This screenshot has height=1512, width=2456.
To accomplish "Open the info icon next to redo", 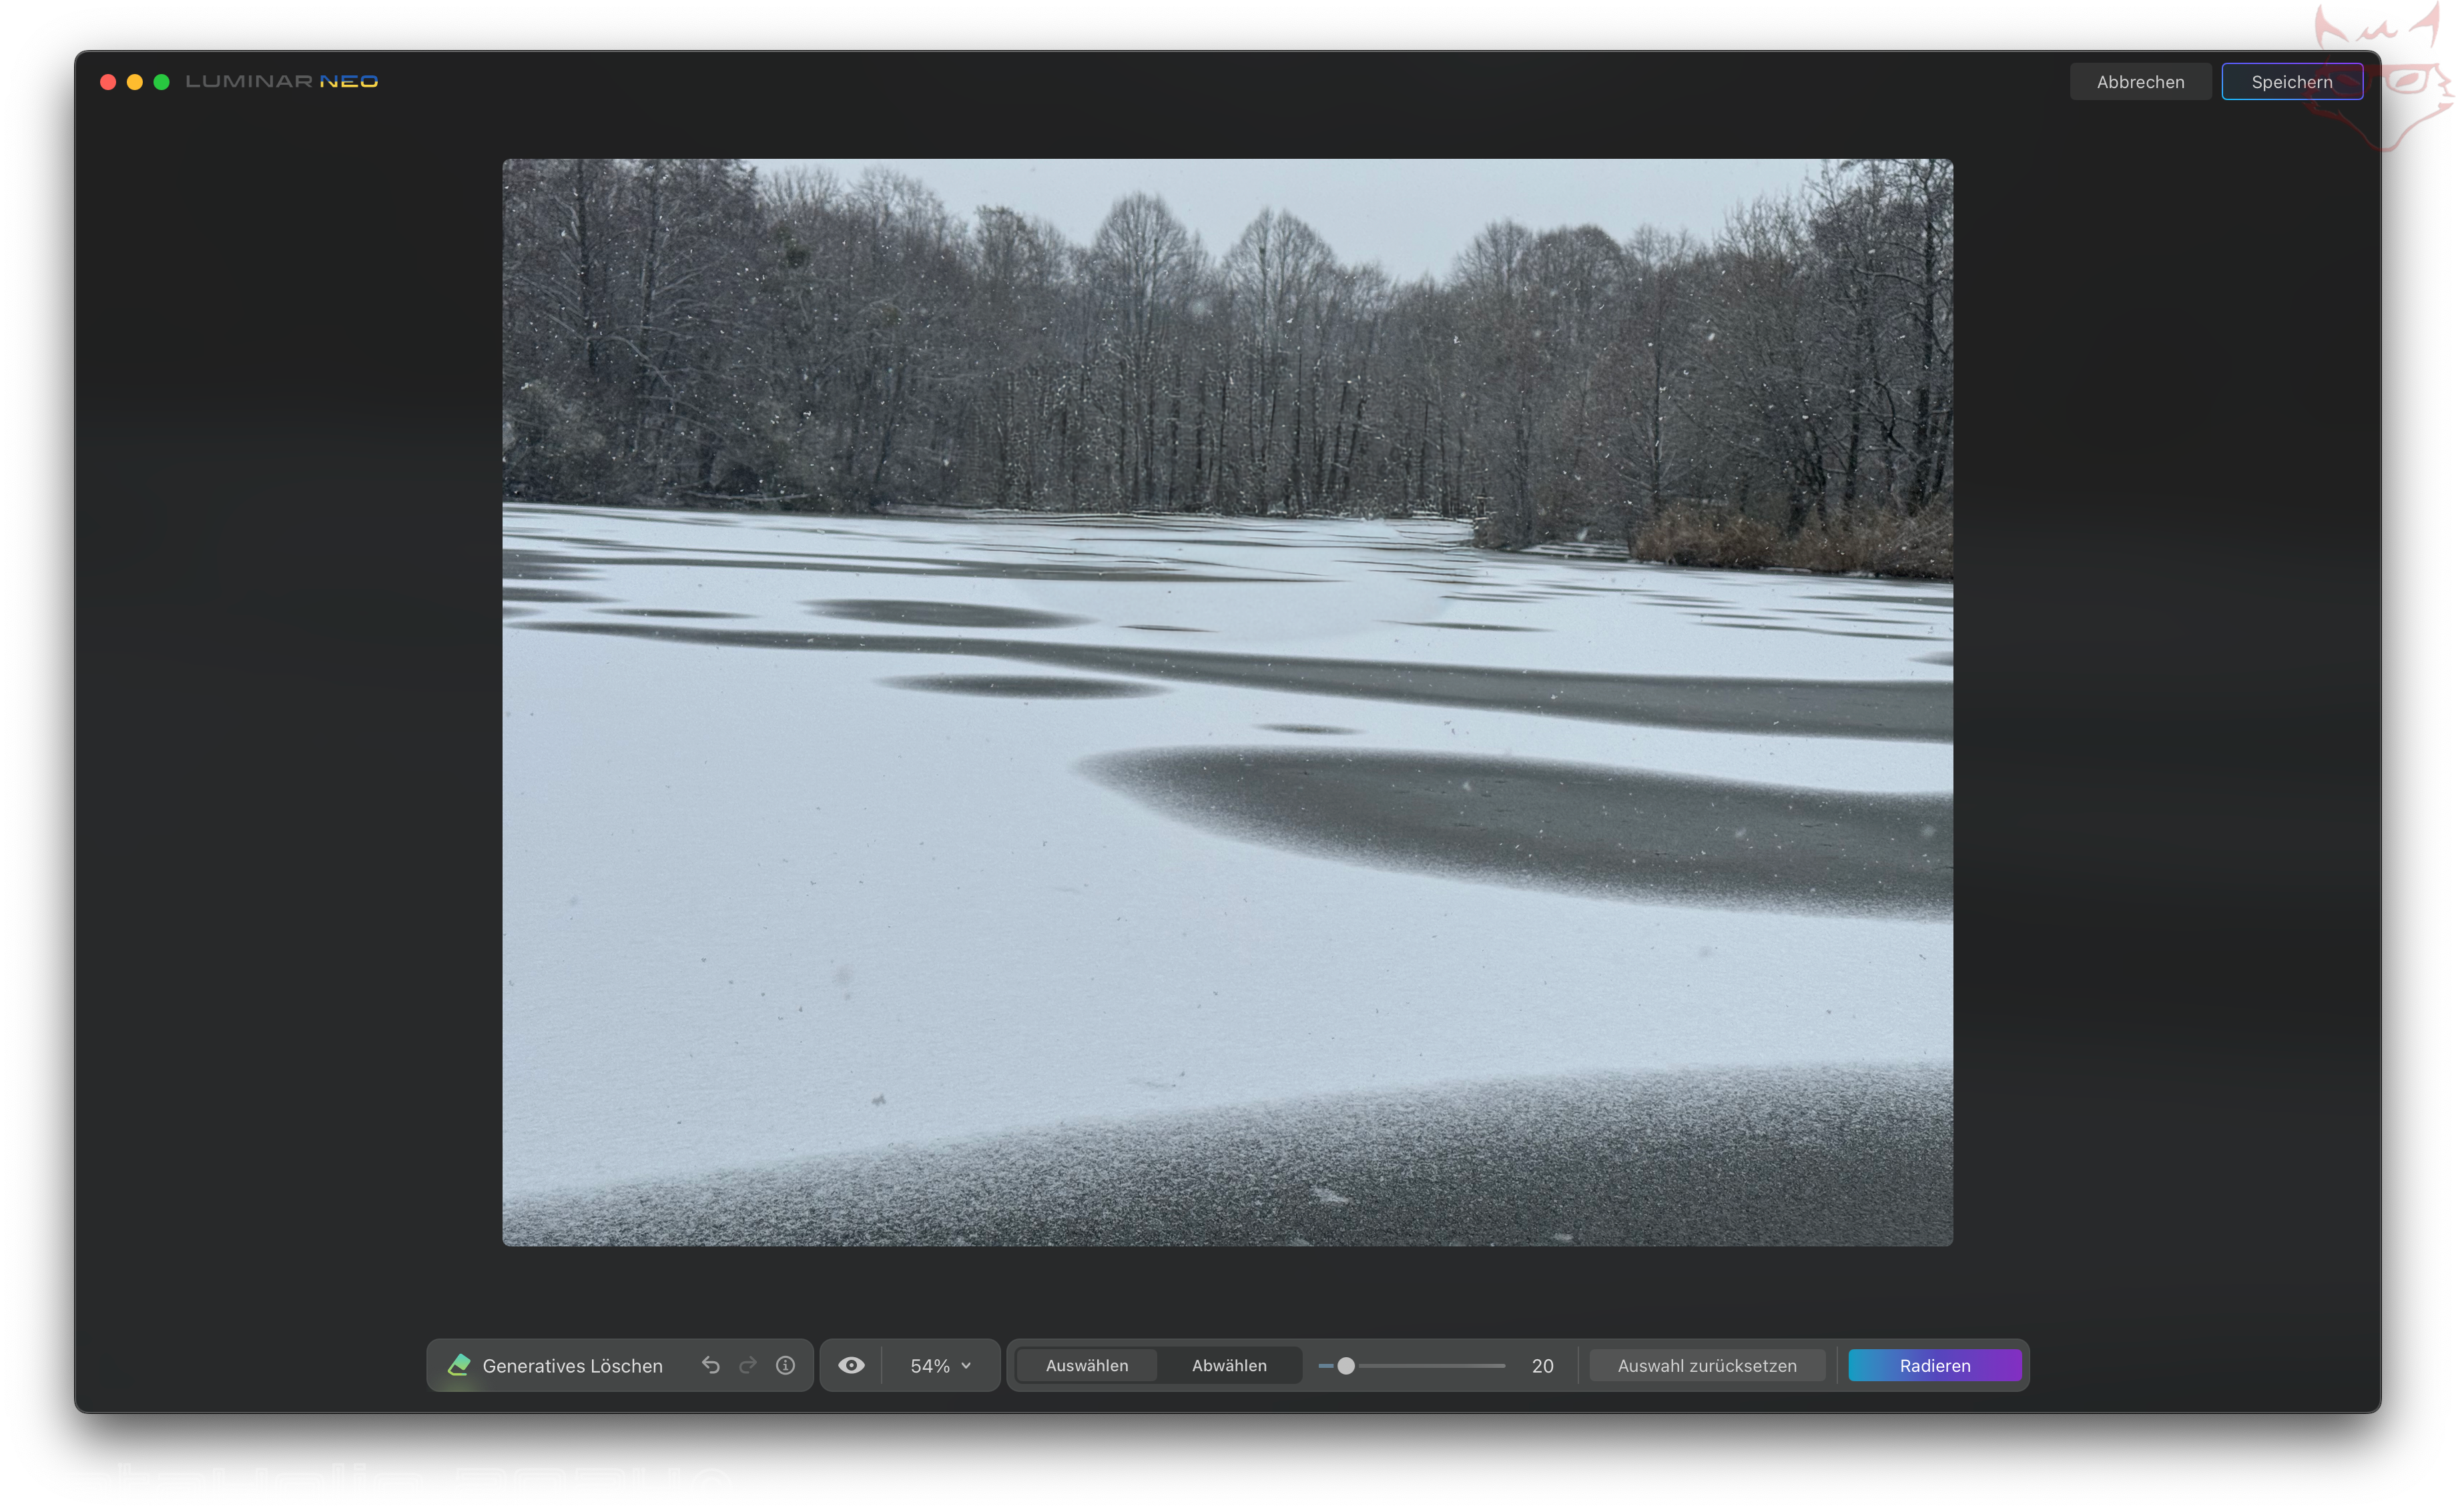I will click(786, 1365).
